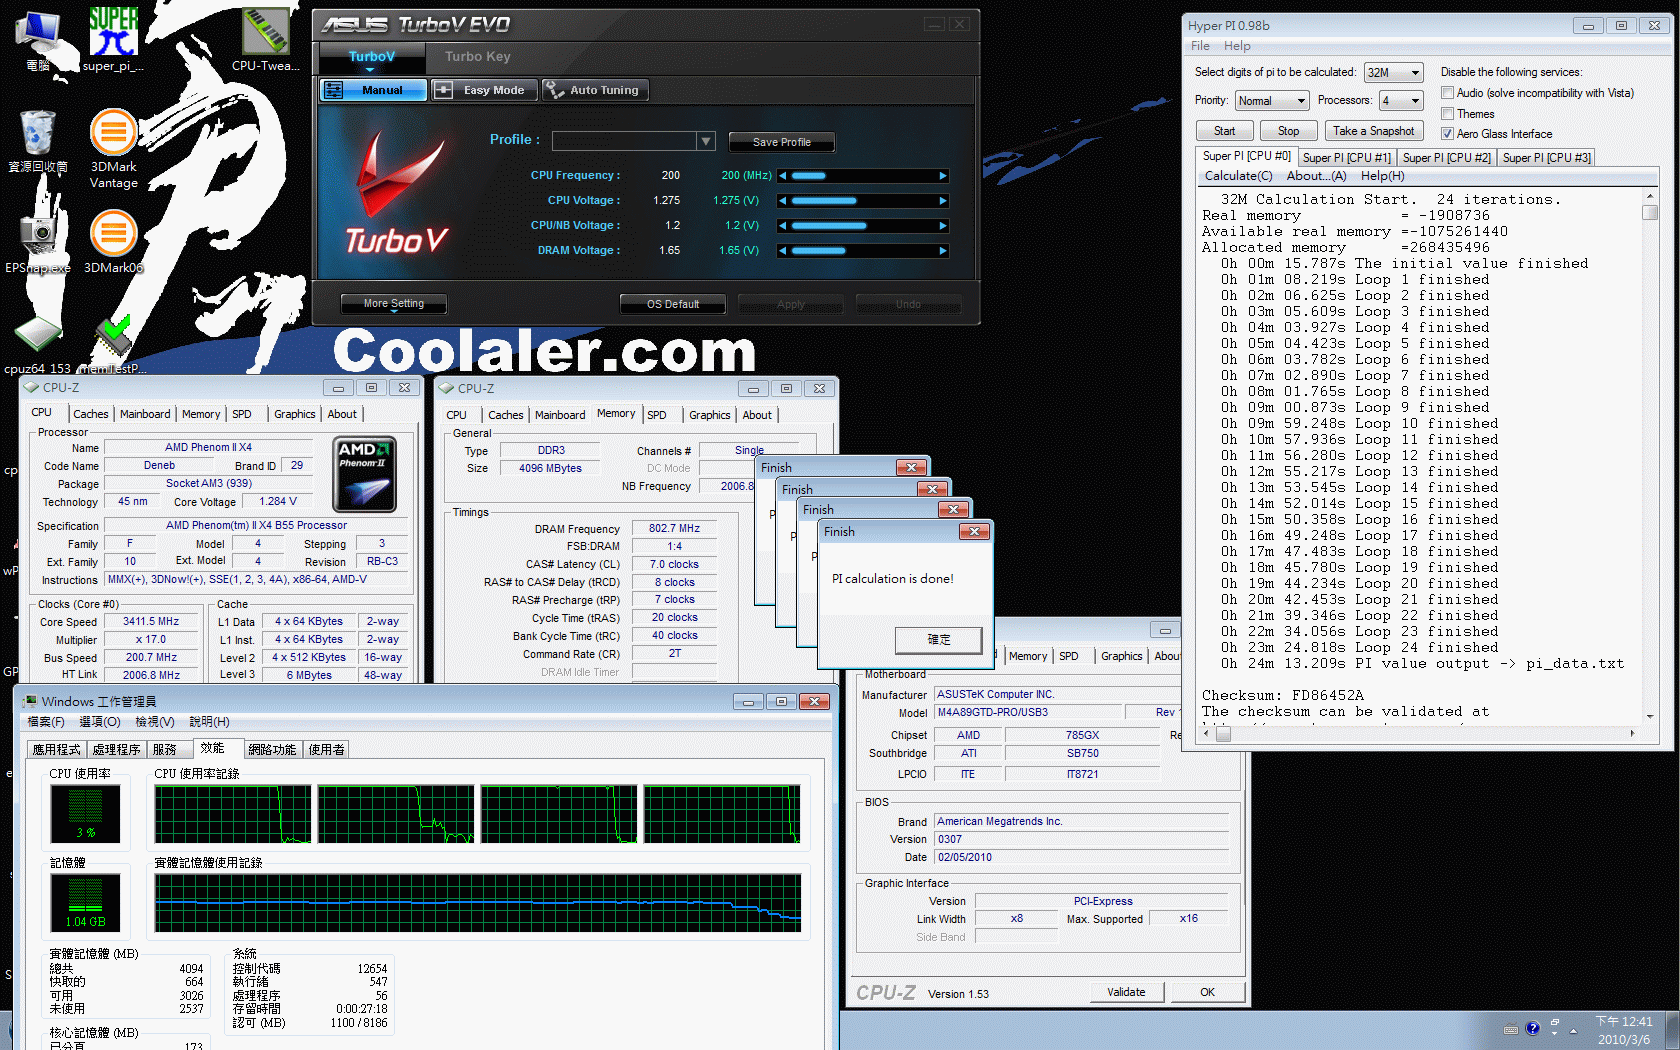Screen dimensions: 1680x1050
Task: Select the EPSnap.exe camera icon
Action: [x=38, y=241]
